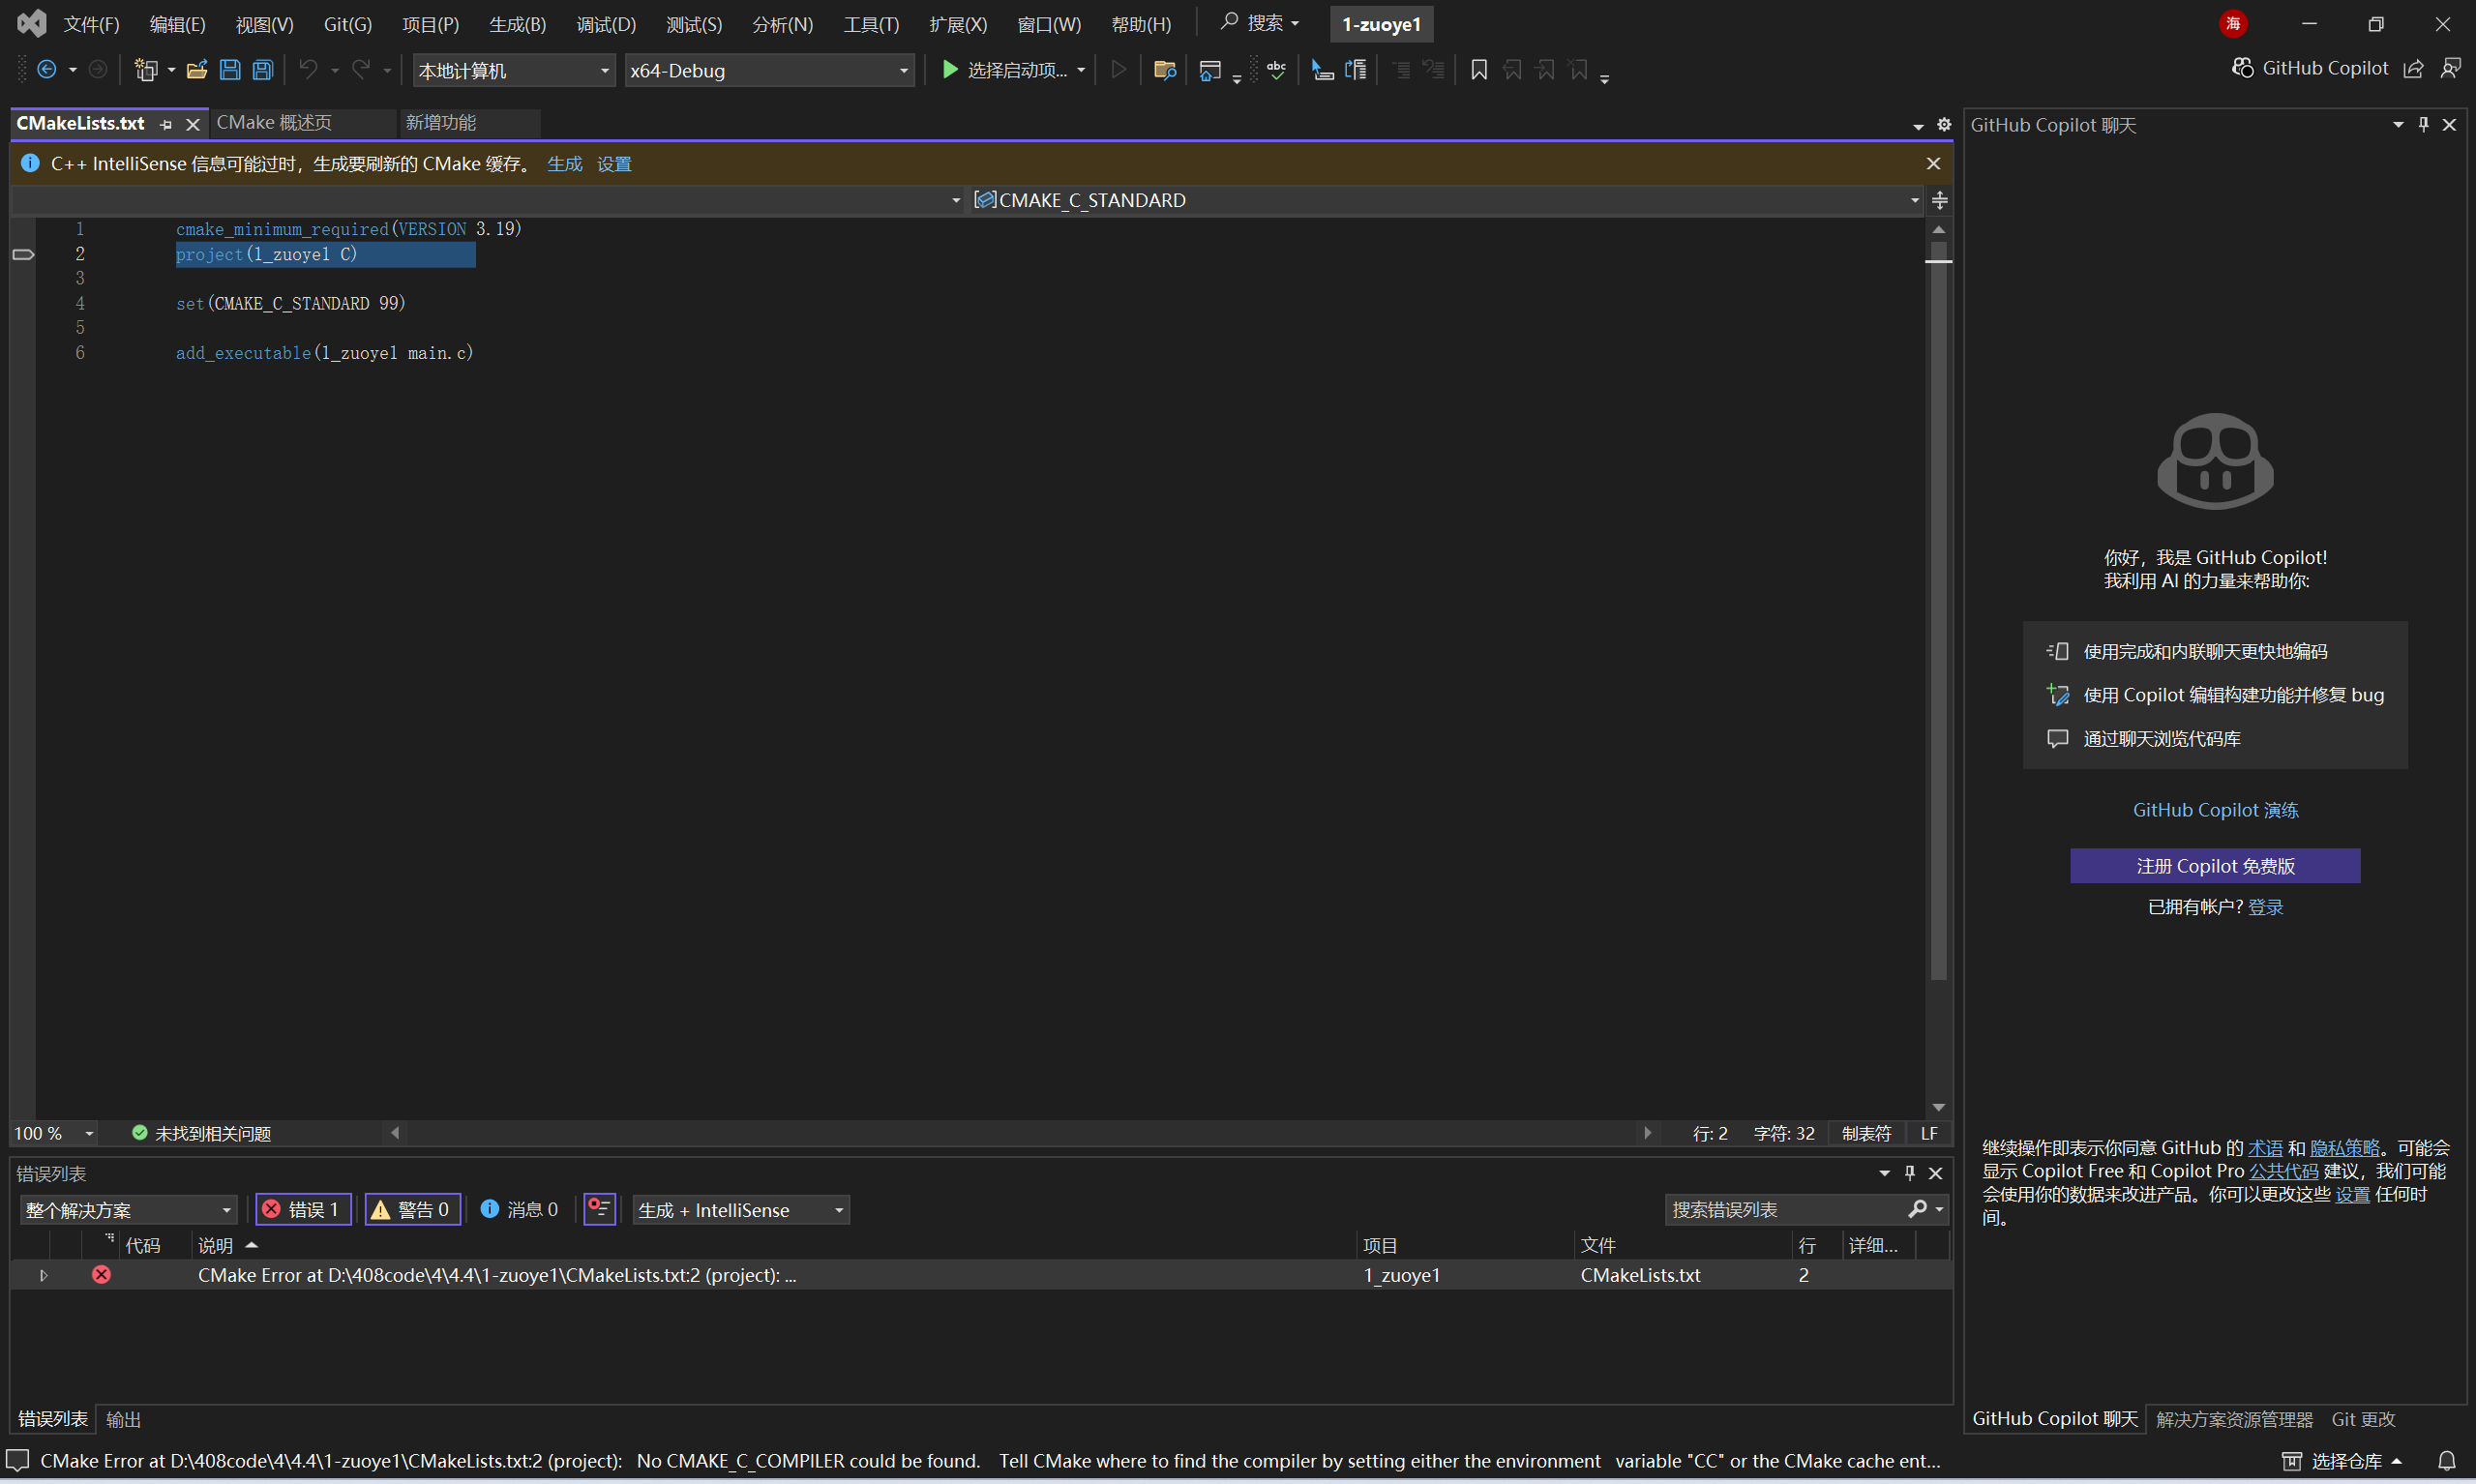Screen dimensions: 2476x1484
Task: Click the Save All toolbar icon
Action: tap(263, 70)
